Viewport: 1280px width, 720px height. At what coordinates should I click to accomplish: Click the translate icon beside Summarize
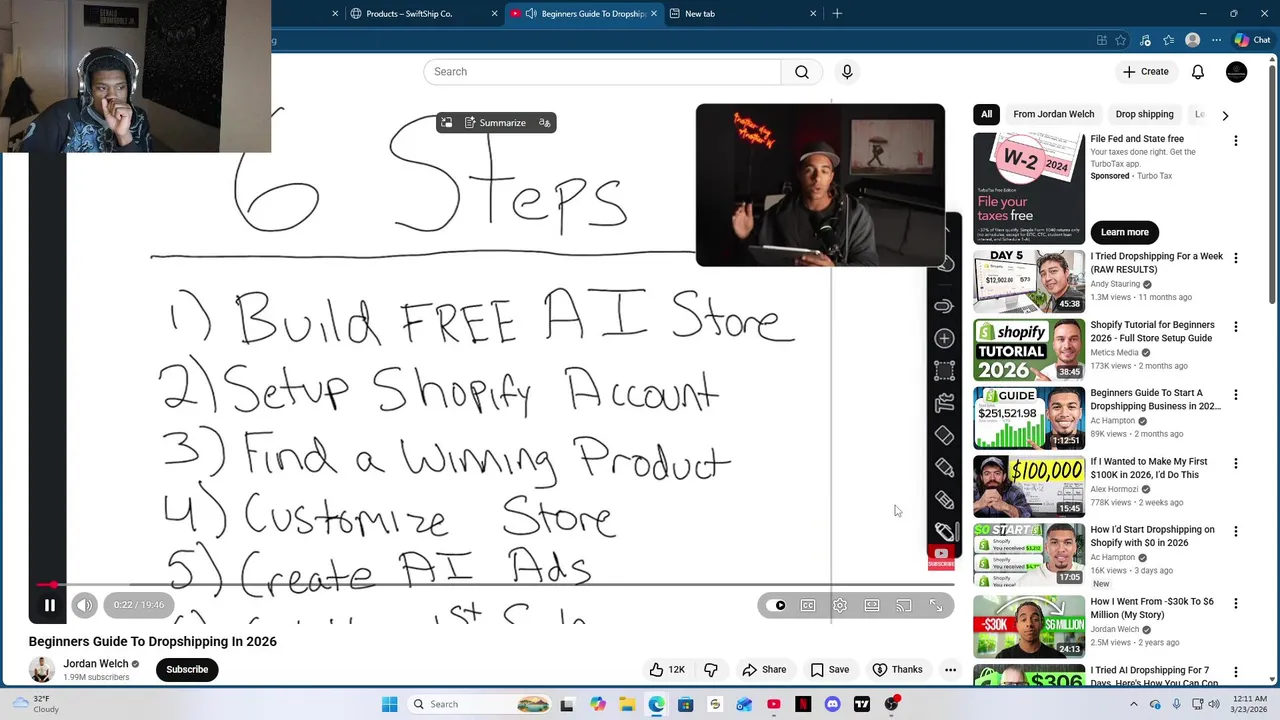tap(545, 123)
